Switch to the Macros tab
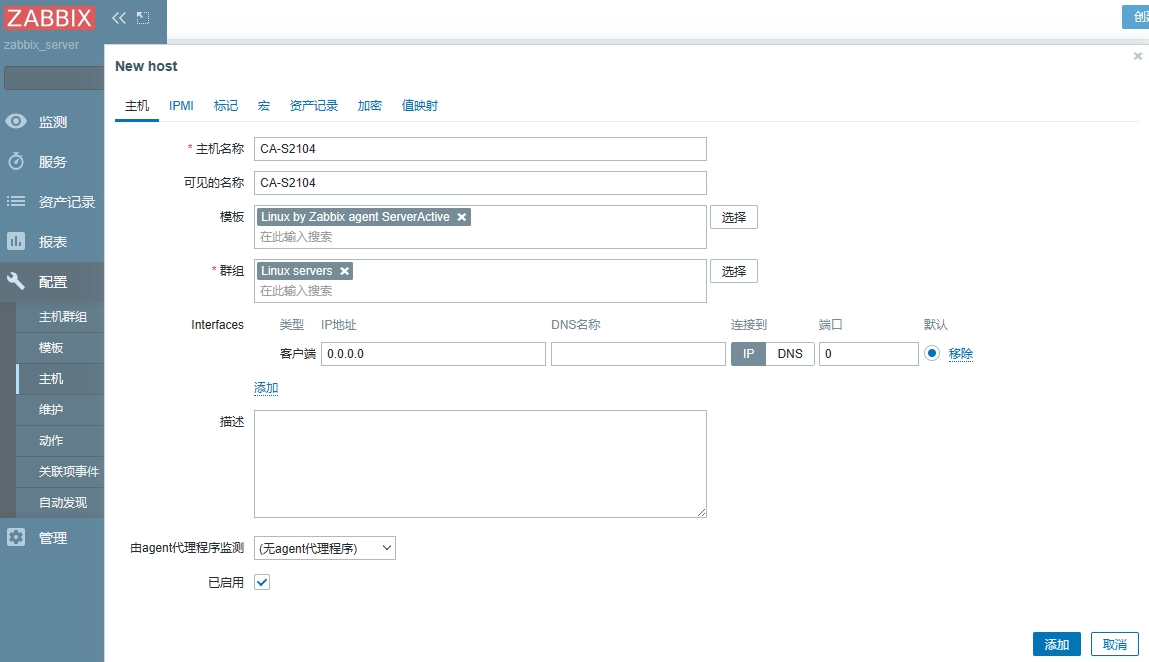The image size is (1149, 662). (x=264, y=106)
